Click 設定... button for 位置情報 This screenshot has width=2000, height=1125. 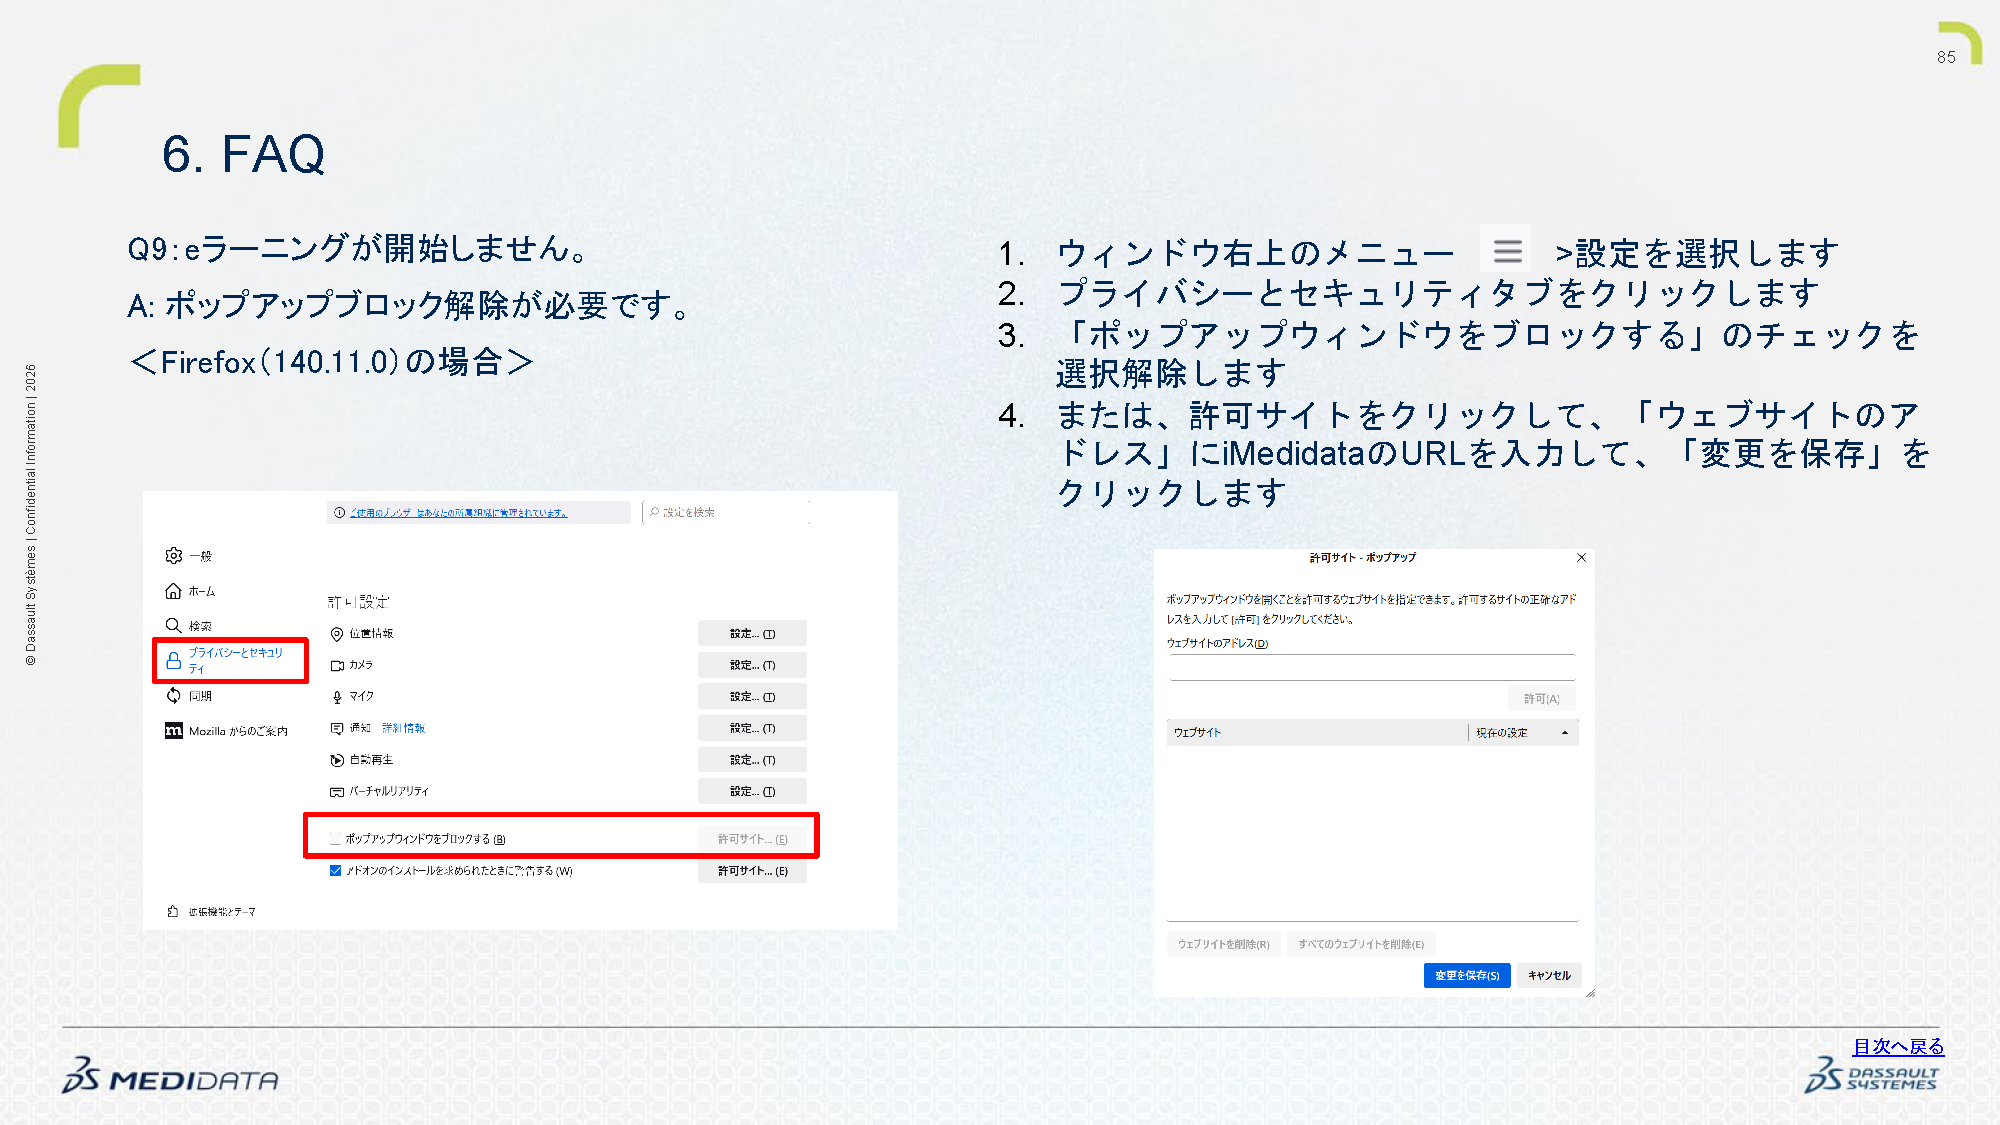[x=752, y=634]
